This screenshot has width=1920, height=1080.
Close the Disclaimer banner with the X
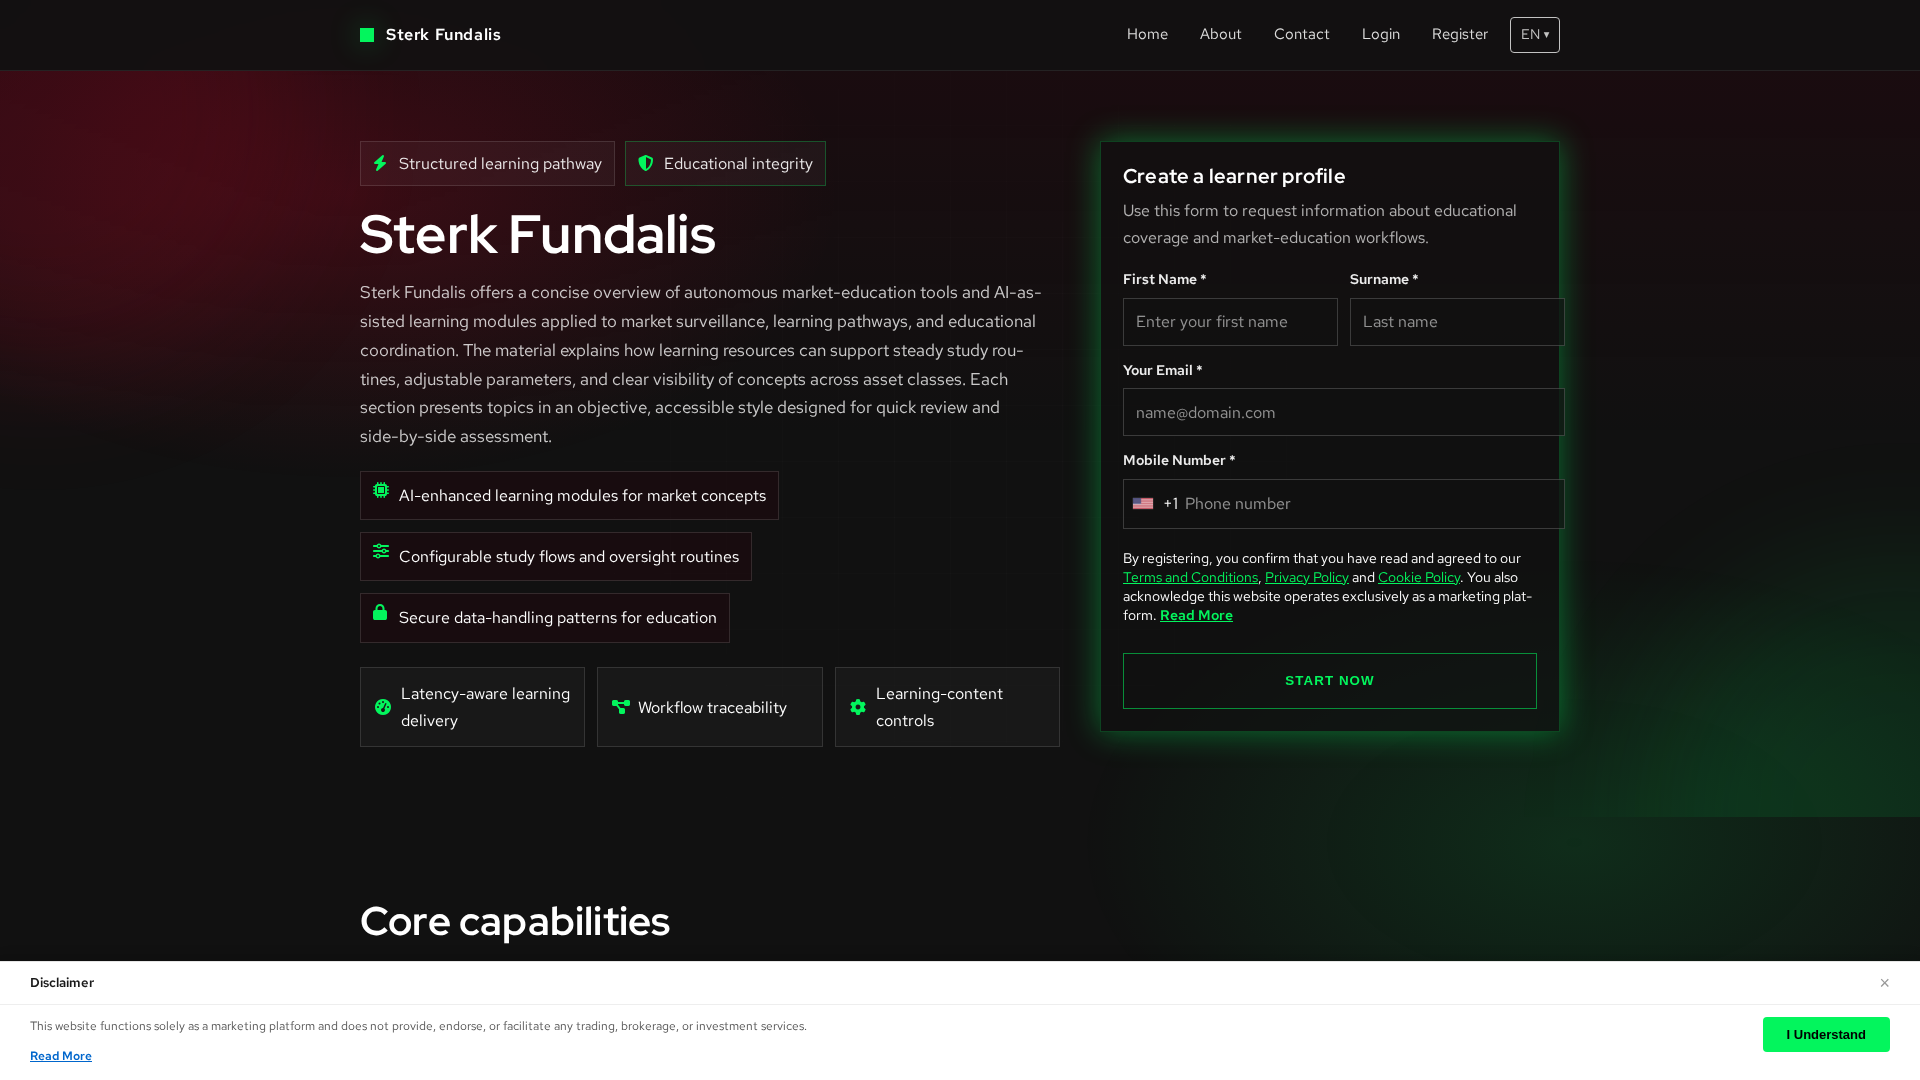click(1884, 983)
